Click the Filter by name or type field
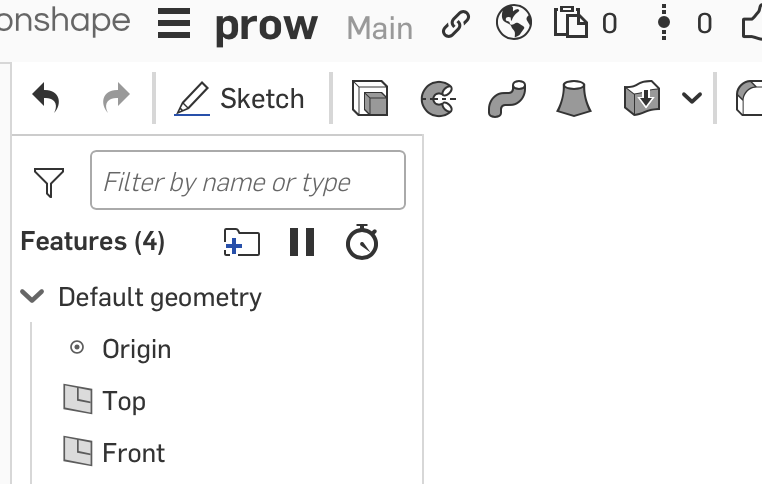 [x=247, y=181]
